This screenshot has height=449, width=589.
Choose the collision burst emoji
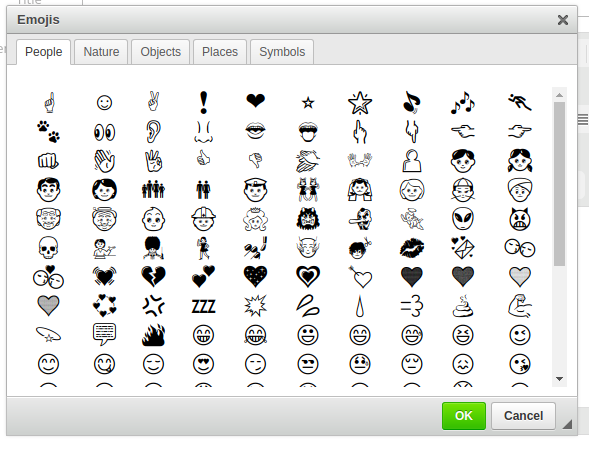click(x=255, y=306)
